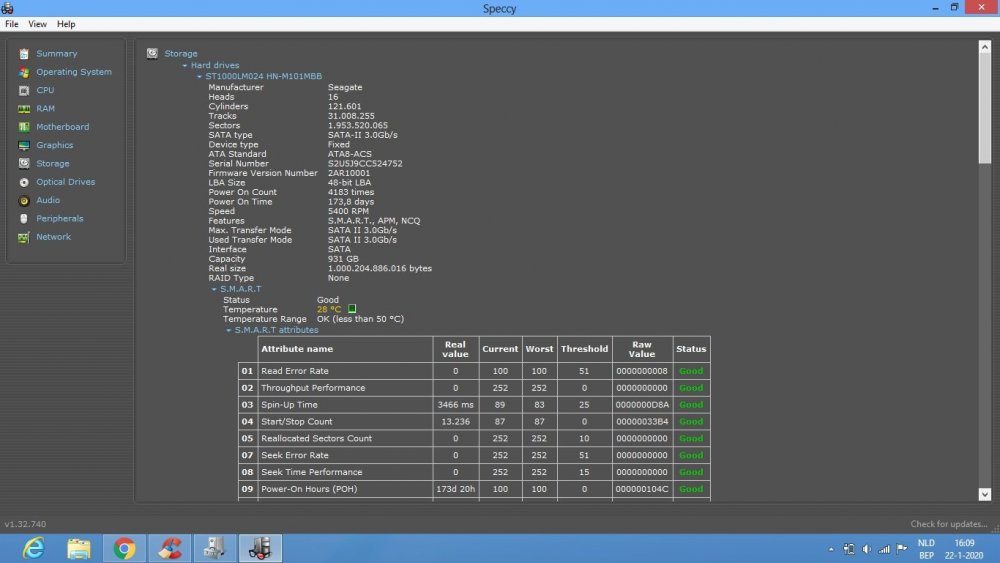
Task: Click the volume speaker tray icon
Action: point(866,549)
